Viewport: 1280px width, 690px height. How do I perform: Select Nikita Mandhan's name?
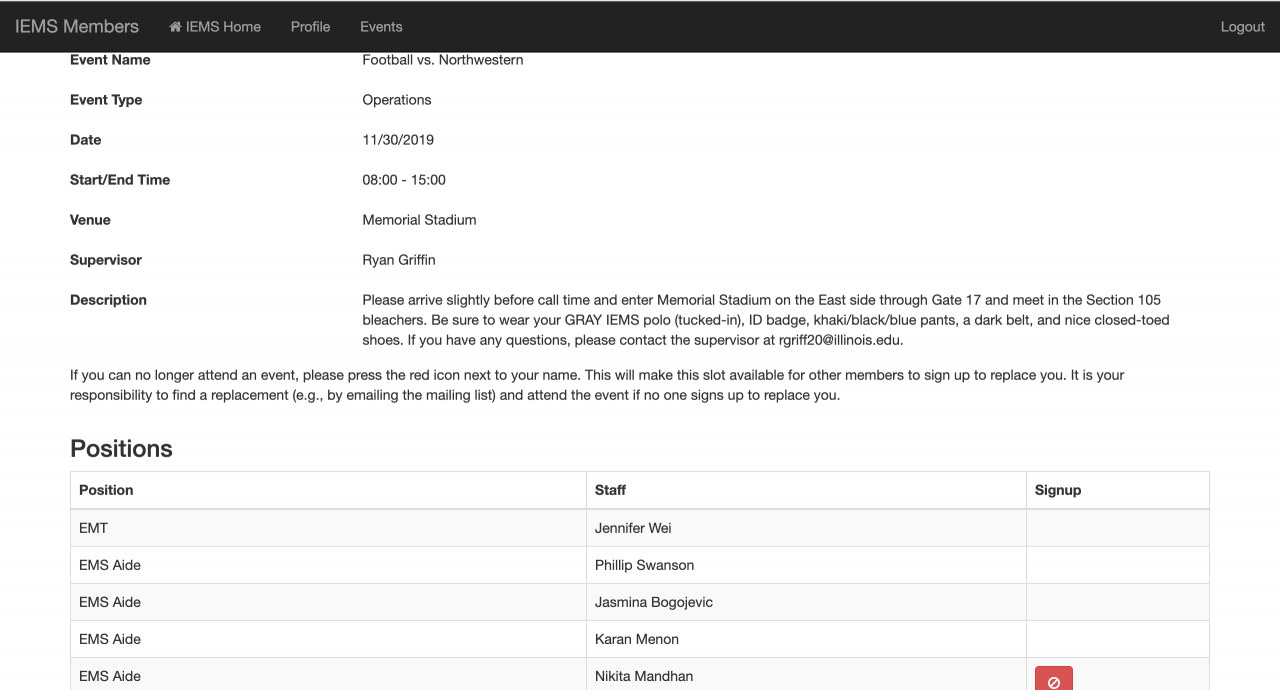click(x=644, y=676)
